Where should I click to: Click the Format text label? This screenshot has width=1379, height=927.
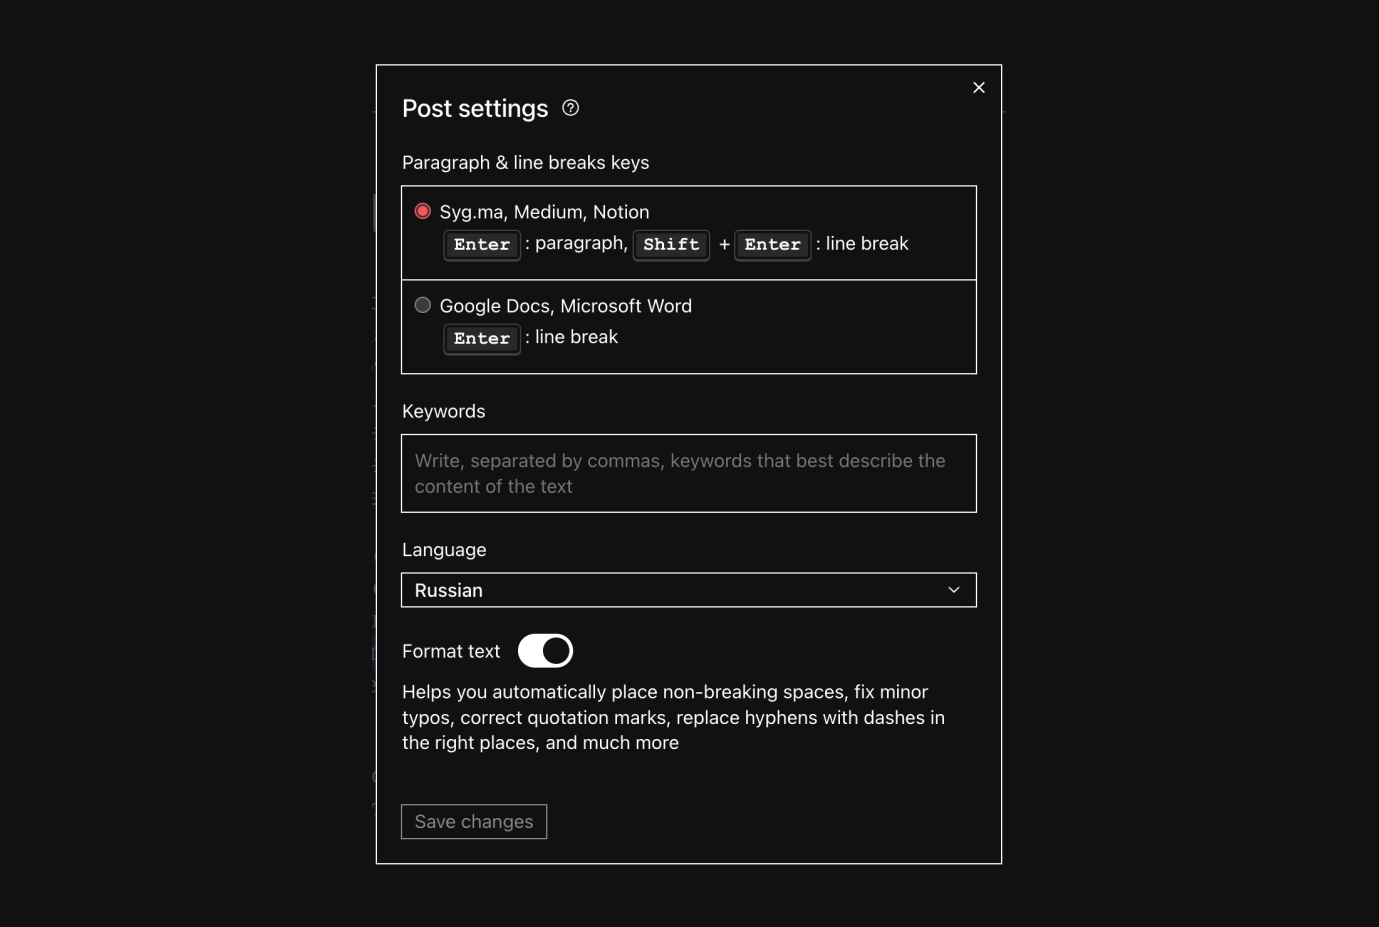[x=451, y=651]
